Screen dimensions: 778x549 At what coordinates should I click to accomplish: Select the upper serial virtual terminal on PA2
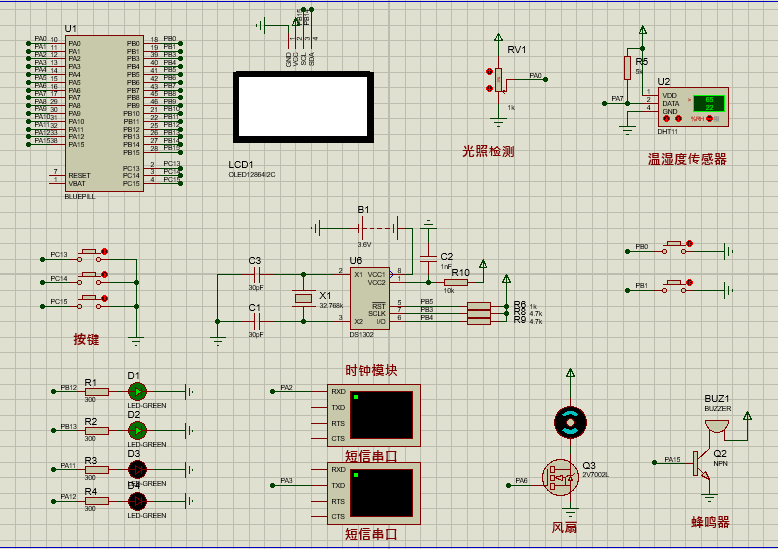point(374,415)
